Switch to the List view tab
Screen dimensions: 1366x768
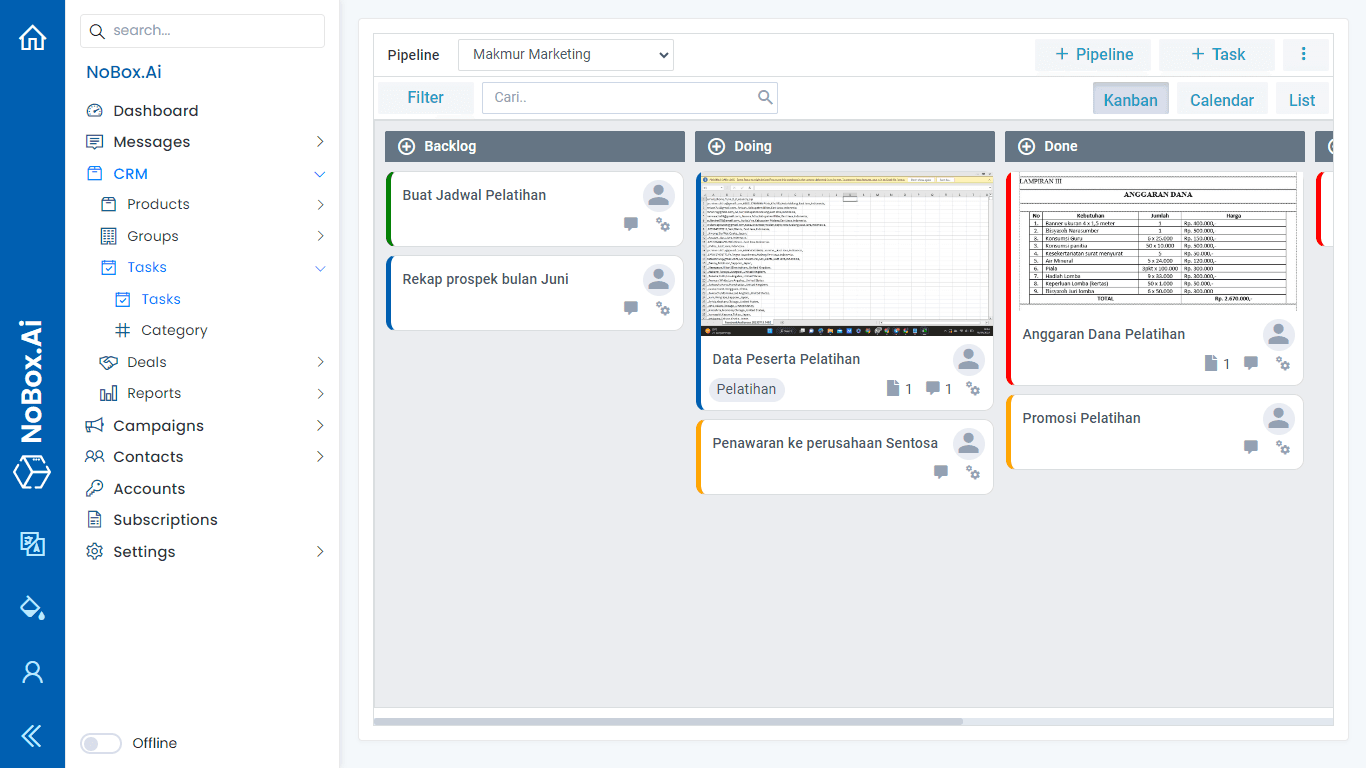(x=1301, y=99)
